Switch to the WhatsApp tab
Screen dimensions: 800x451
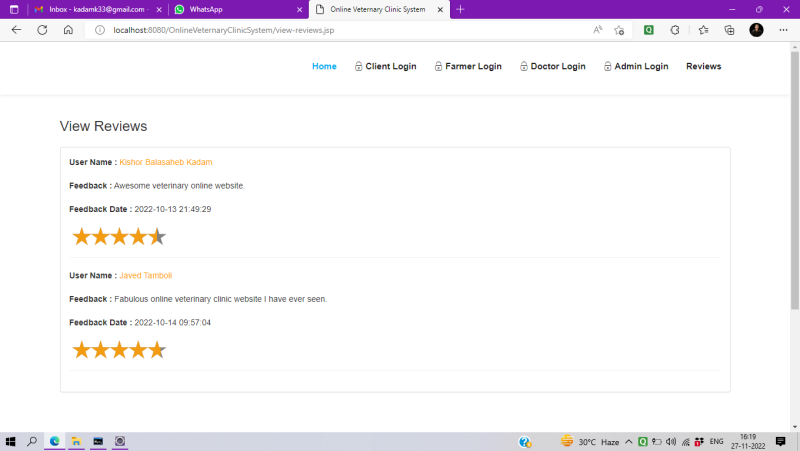(238, 9)
